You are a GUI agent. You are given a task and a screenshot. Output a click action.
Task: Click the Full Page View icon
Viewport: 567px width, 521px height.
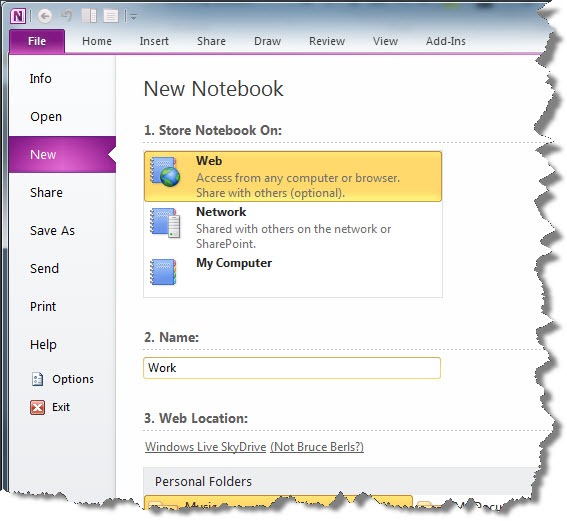(x=111, y=16)
